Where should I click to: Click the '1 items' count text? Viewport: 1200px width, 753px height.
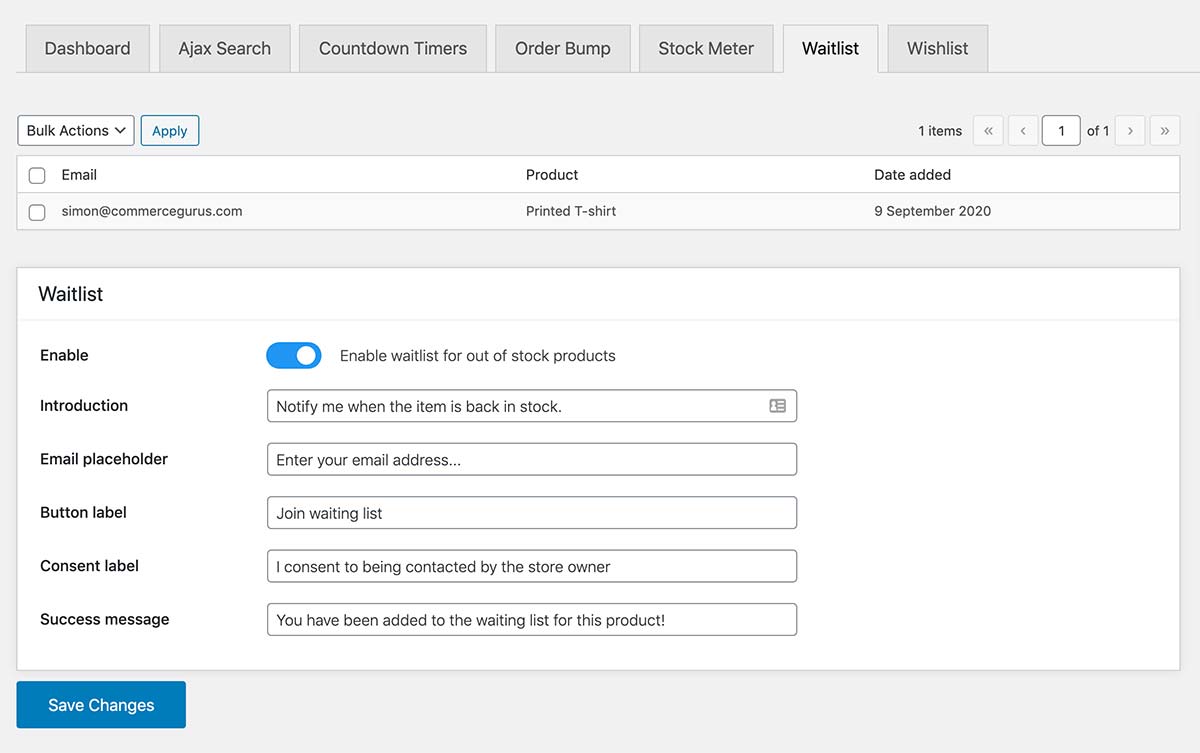coord(940,131)
